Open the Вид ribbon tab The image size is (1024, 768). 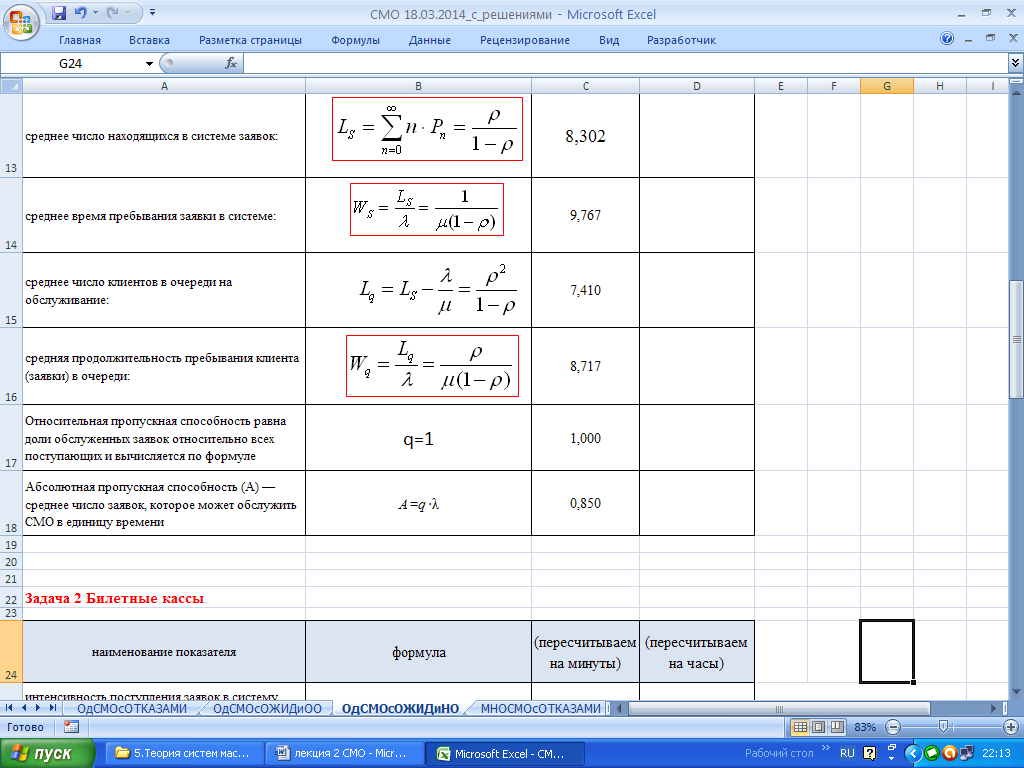[609, 40]
